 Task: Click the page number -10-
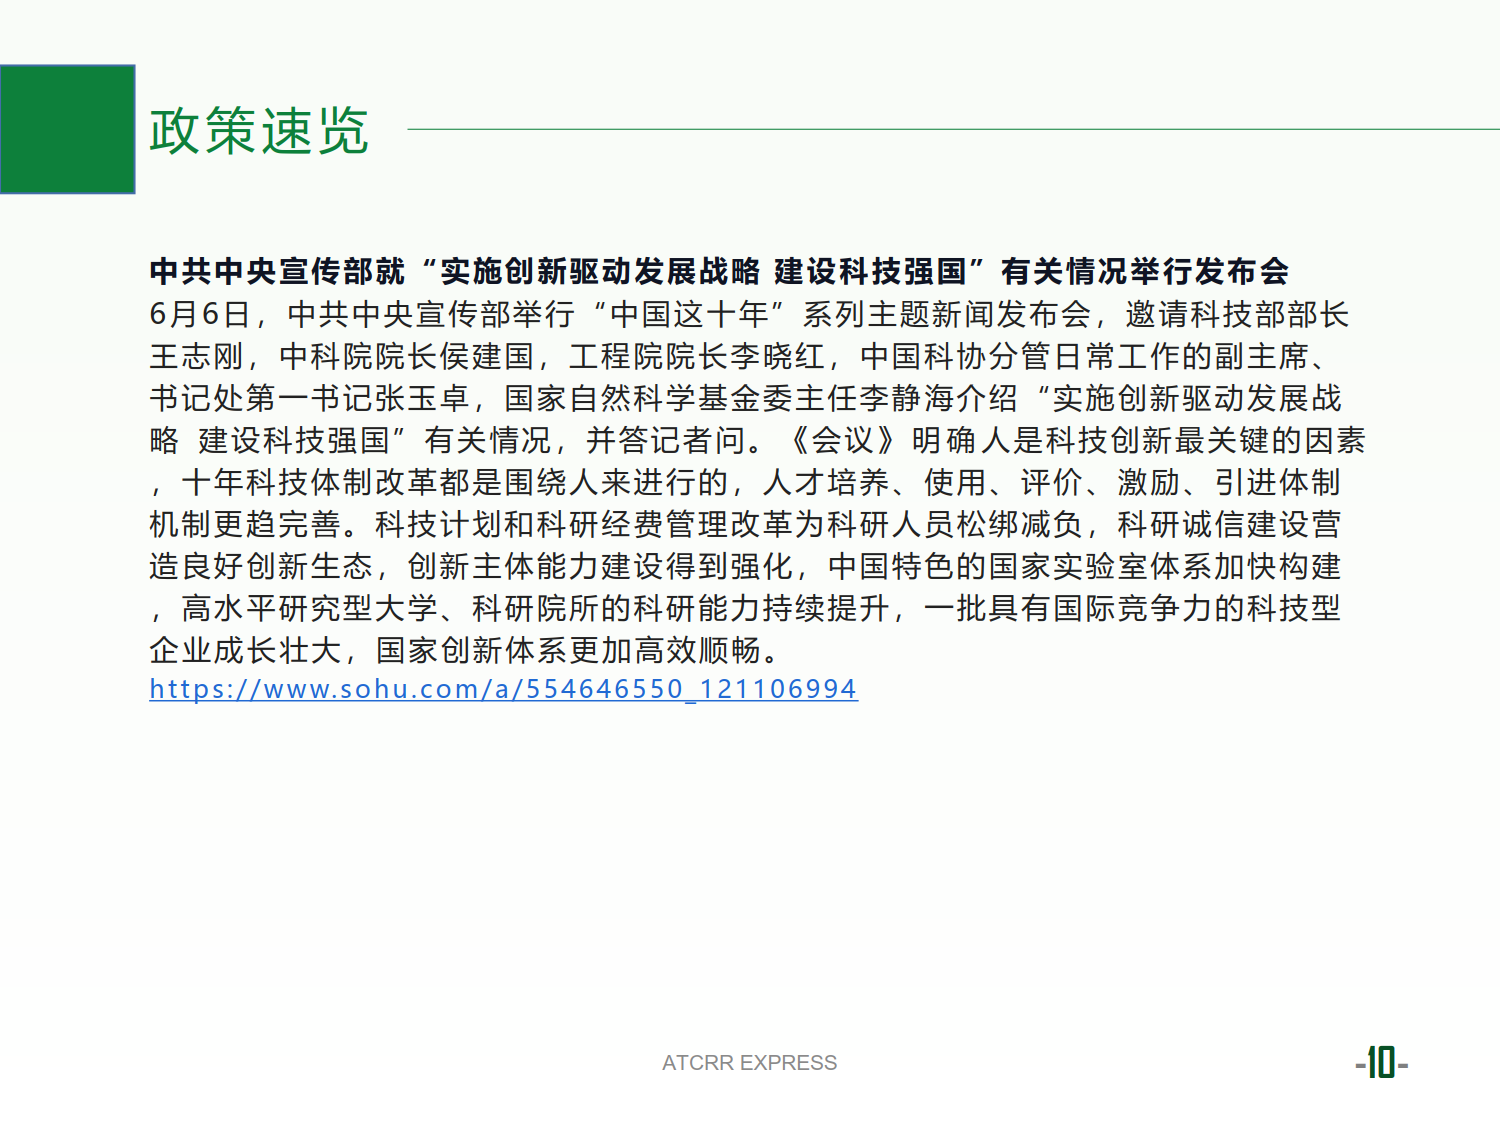click(x=1381, y=1062)
